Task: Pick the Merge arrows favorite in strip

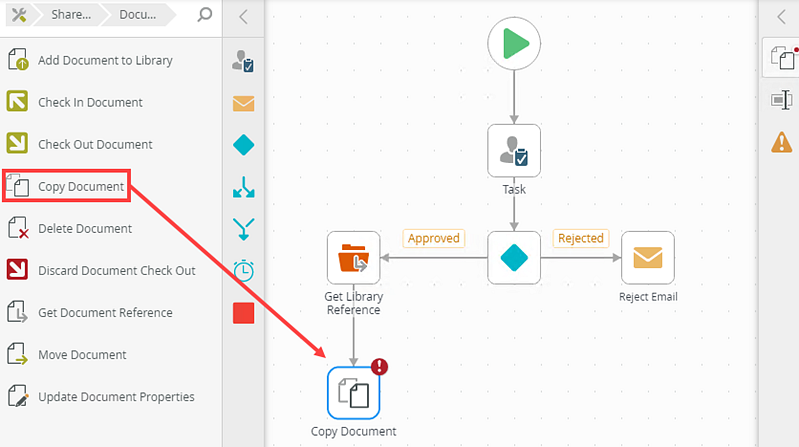Action: coord(244,229)
